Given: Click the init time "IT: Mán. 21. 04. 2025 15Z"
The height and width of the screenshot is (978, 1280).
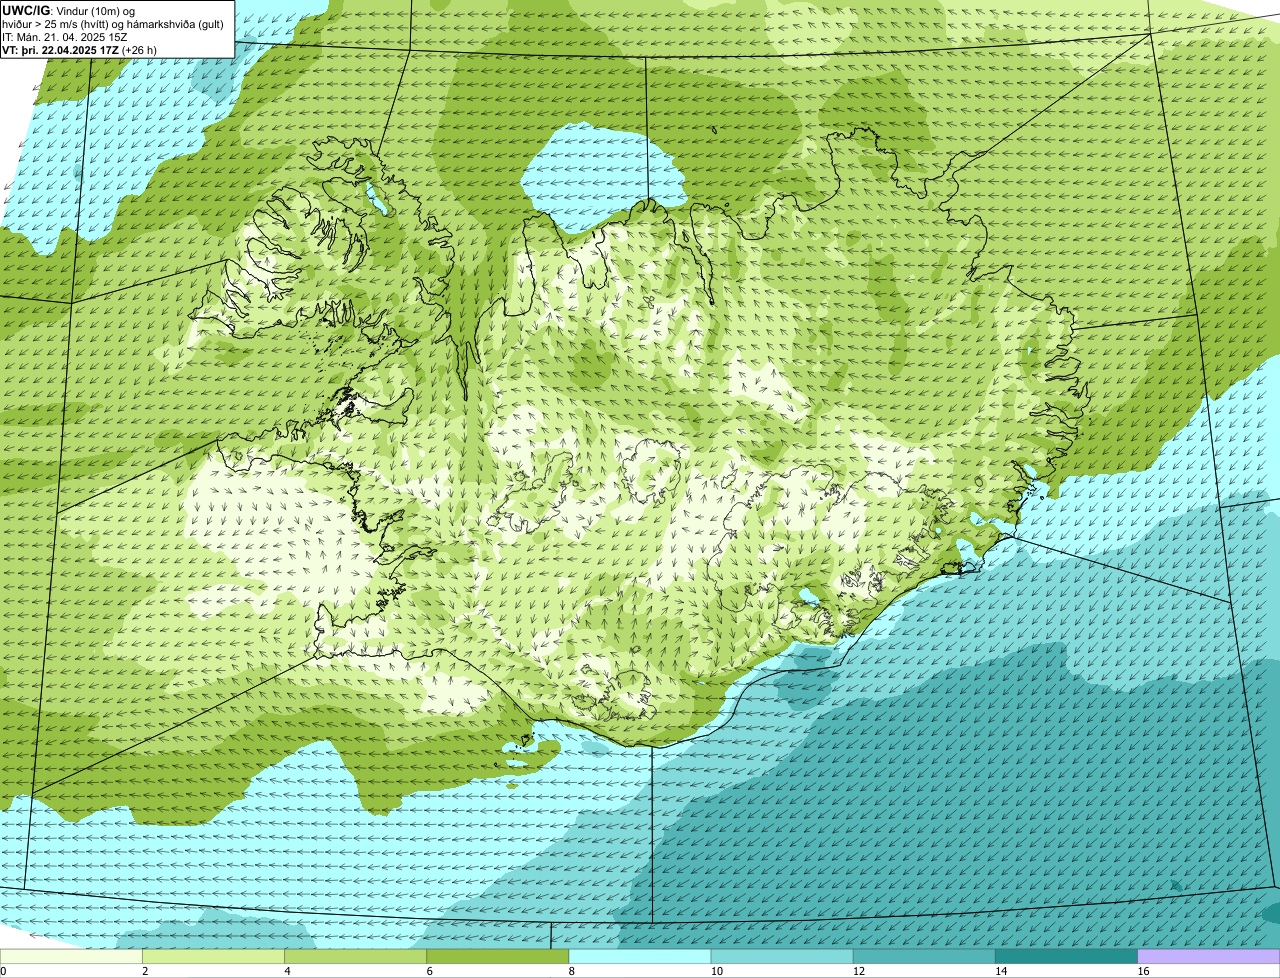Looking at the screenshot, I should pos(65,37).
